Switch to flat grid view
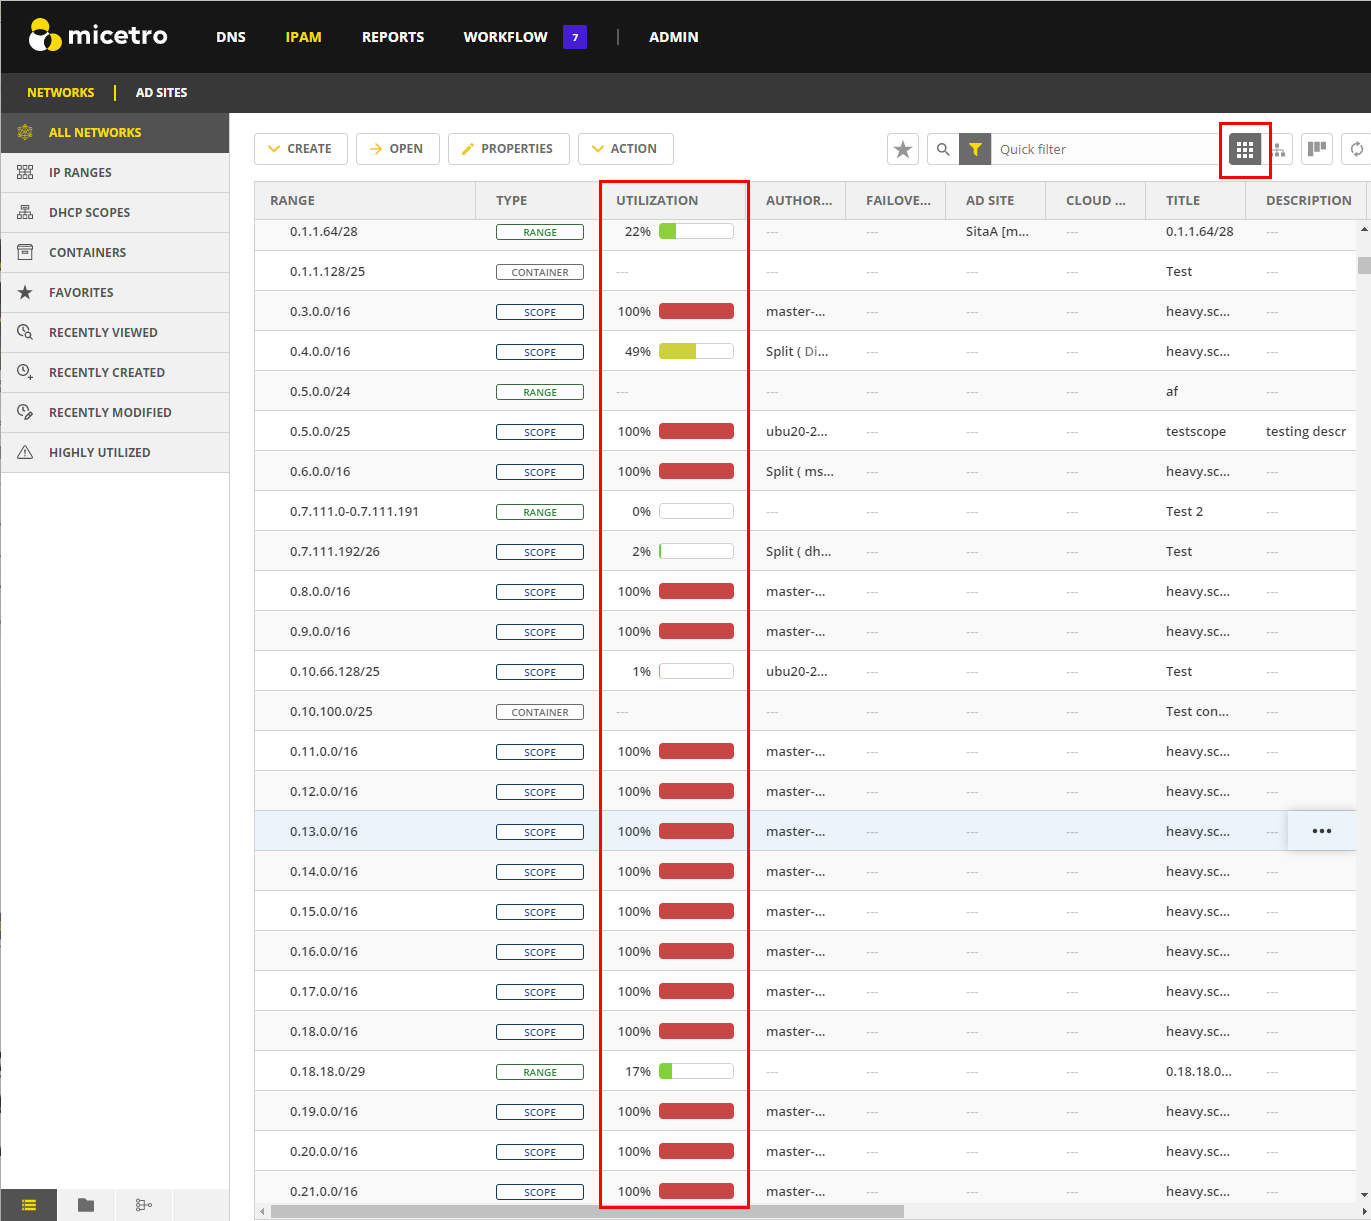Image resolution: width=1371 pixels, height=1221 pixels. 1245,150
